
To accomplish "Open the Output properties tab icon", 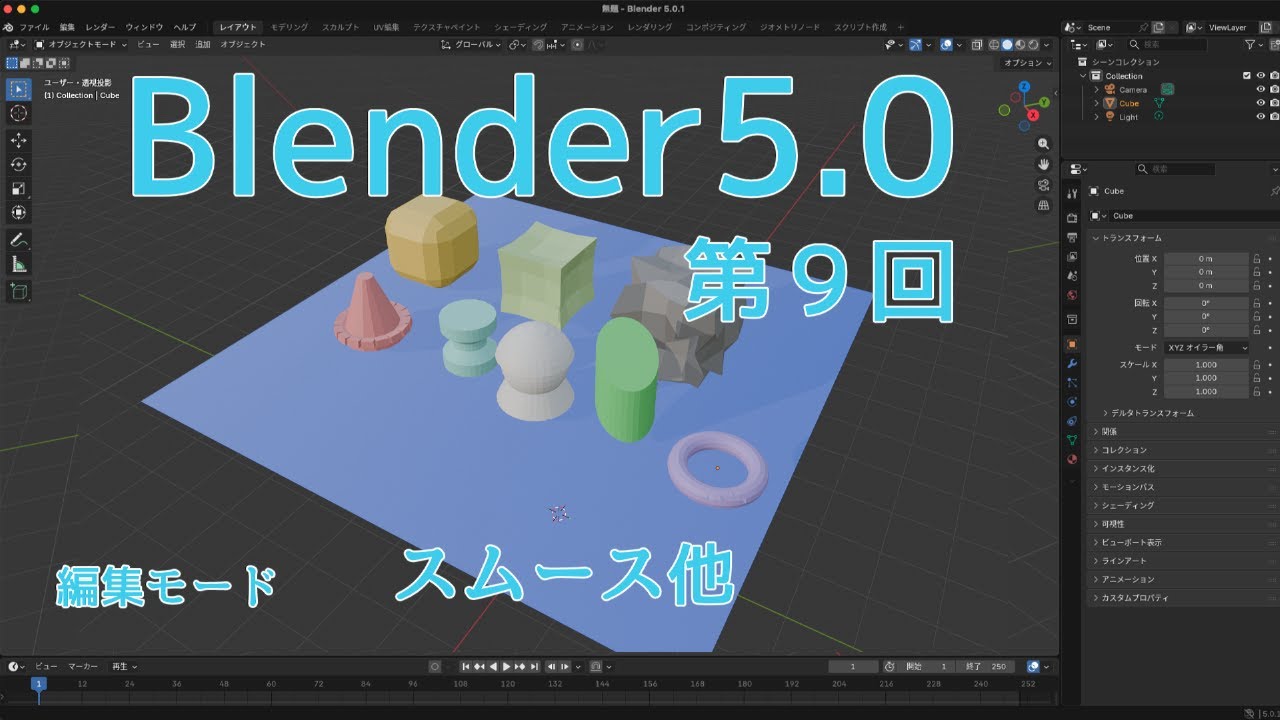I will click(x=1072, y=237).
